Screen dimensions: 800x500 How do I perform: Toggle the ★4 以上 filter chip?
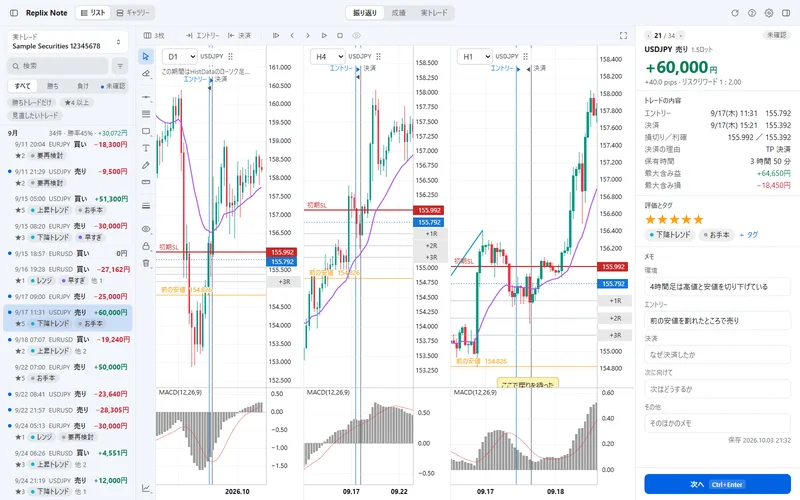click(x=77, y=103)
